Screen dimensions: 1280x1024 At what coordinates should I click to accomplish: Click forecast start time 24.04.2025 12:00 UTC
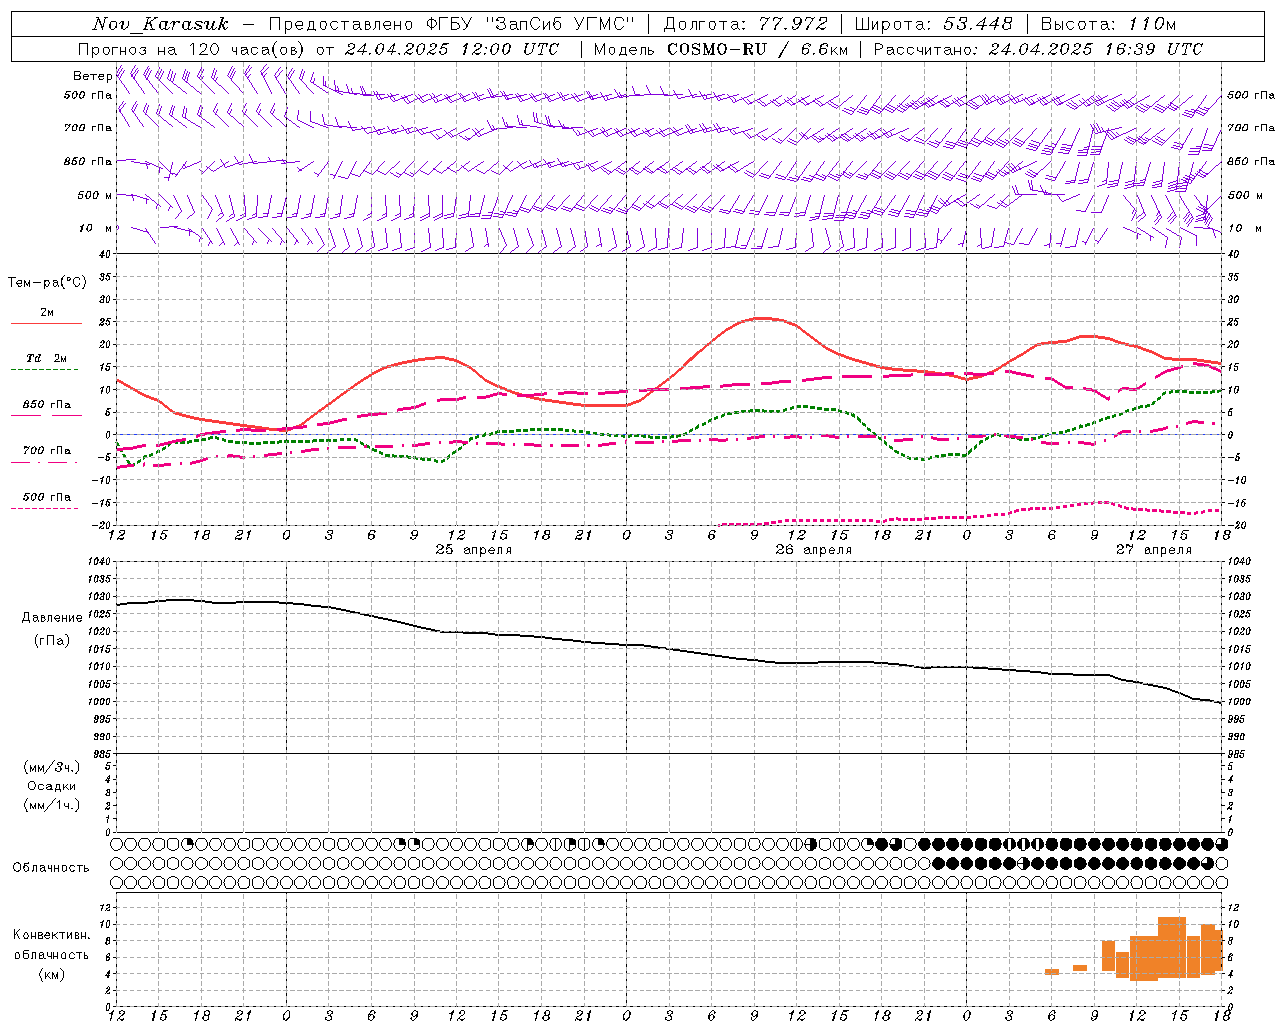click(x=452, y=49)
